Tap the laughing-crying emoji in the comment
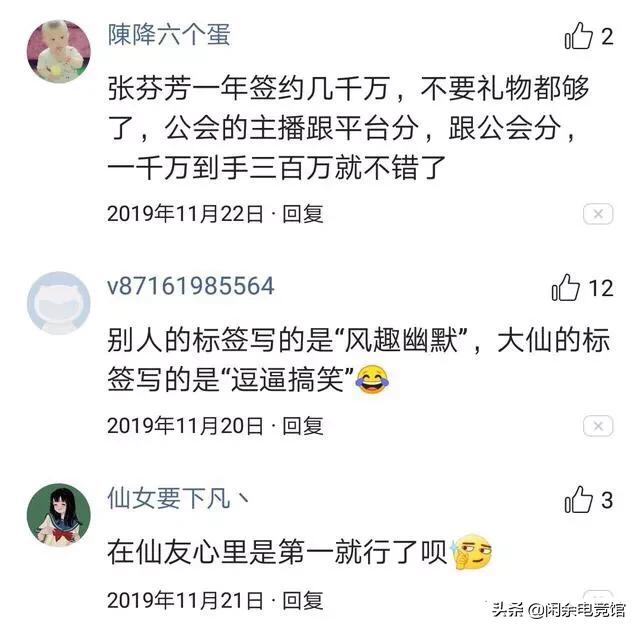 click(x=372, y=380)
